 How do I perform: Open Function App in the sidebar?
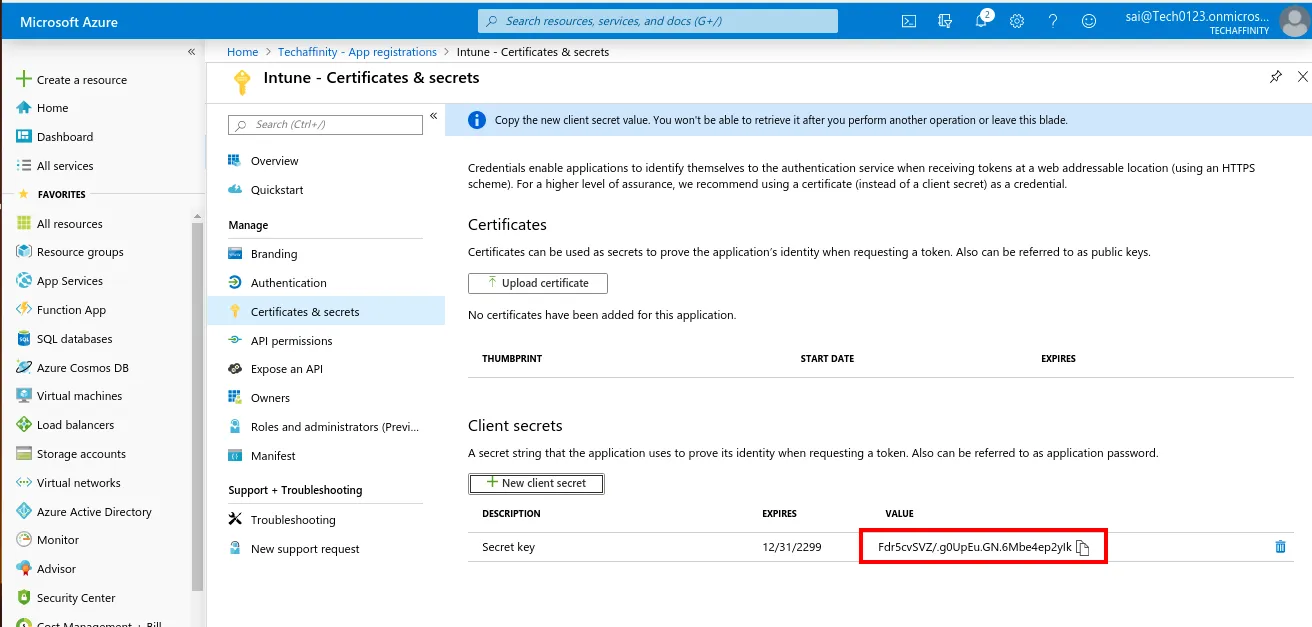[x=61, y=310]
